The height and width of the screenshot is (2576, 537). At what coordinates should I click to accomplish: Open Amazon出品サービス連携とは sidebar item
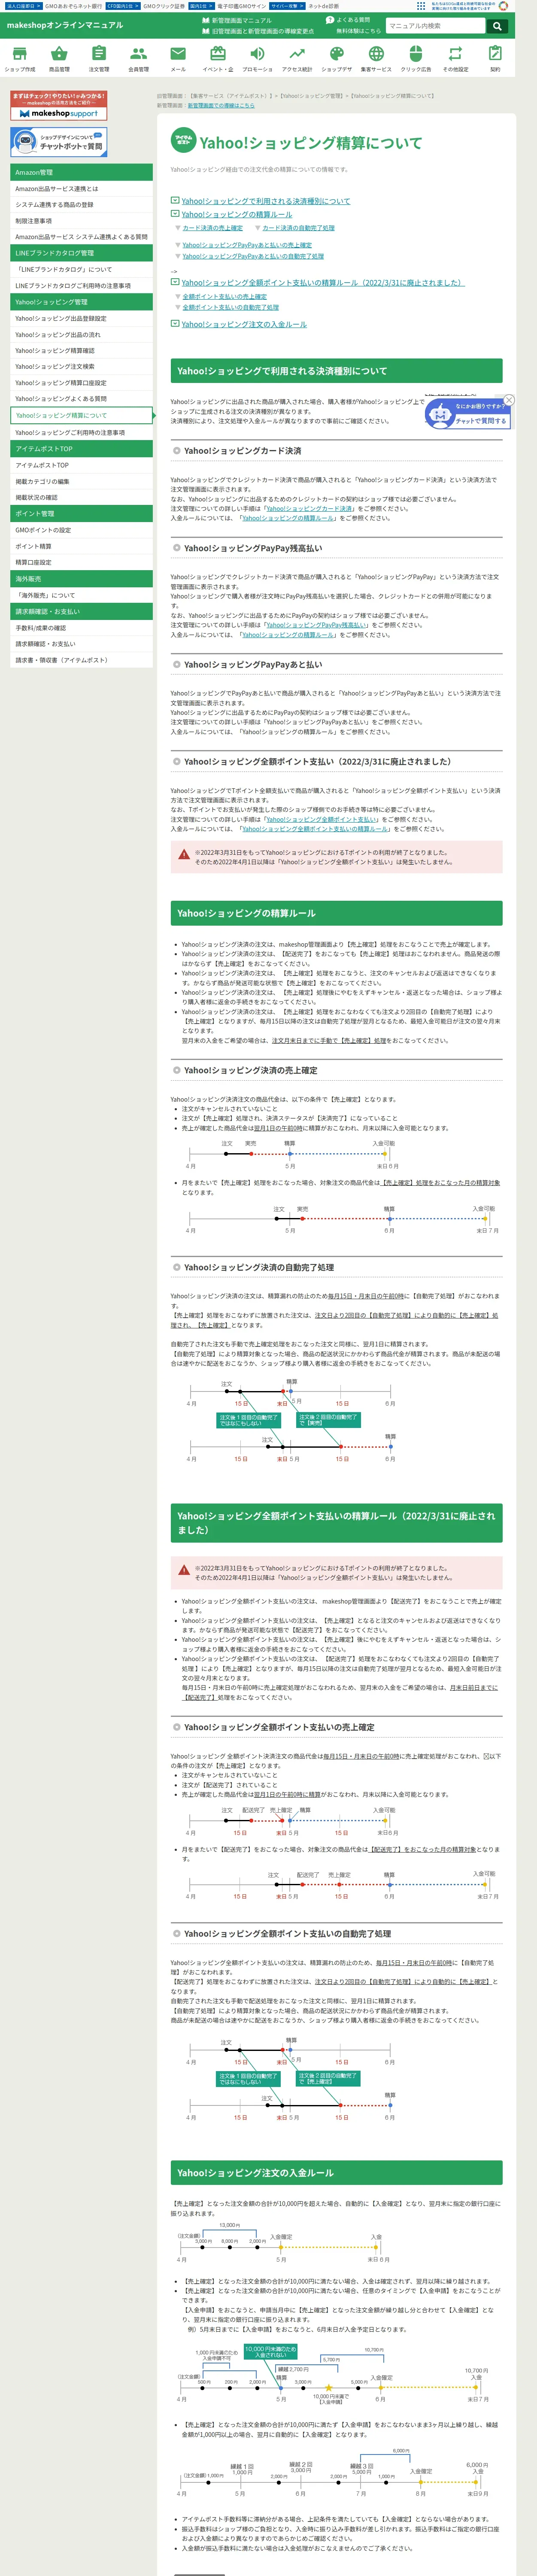(x=81, y=189)
